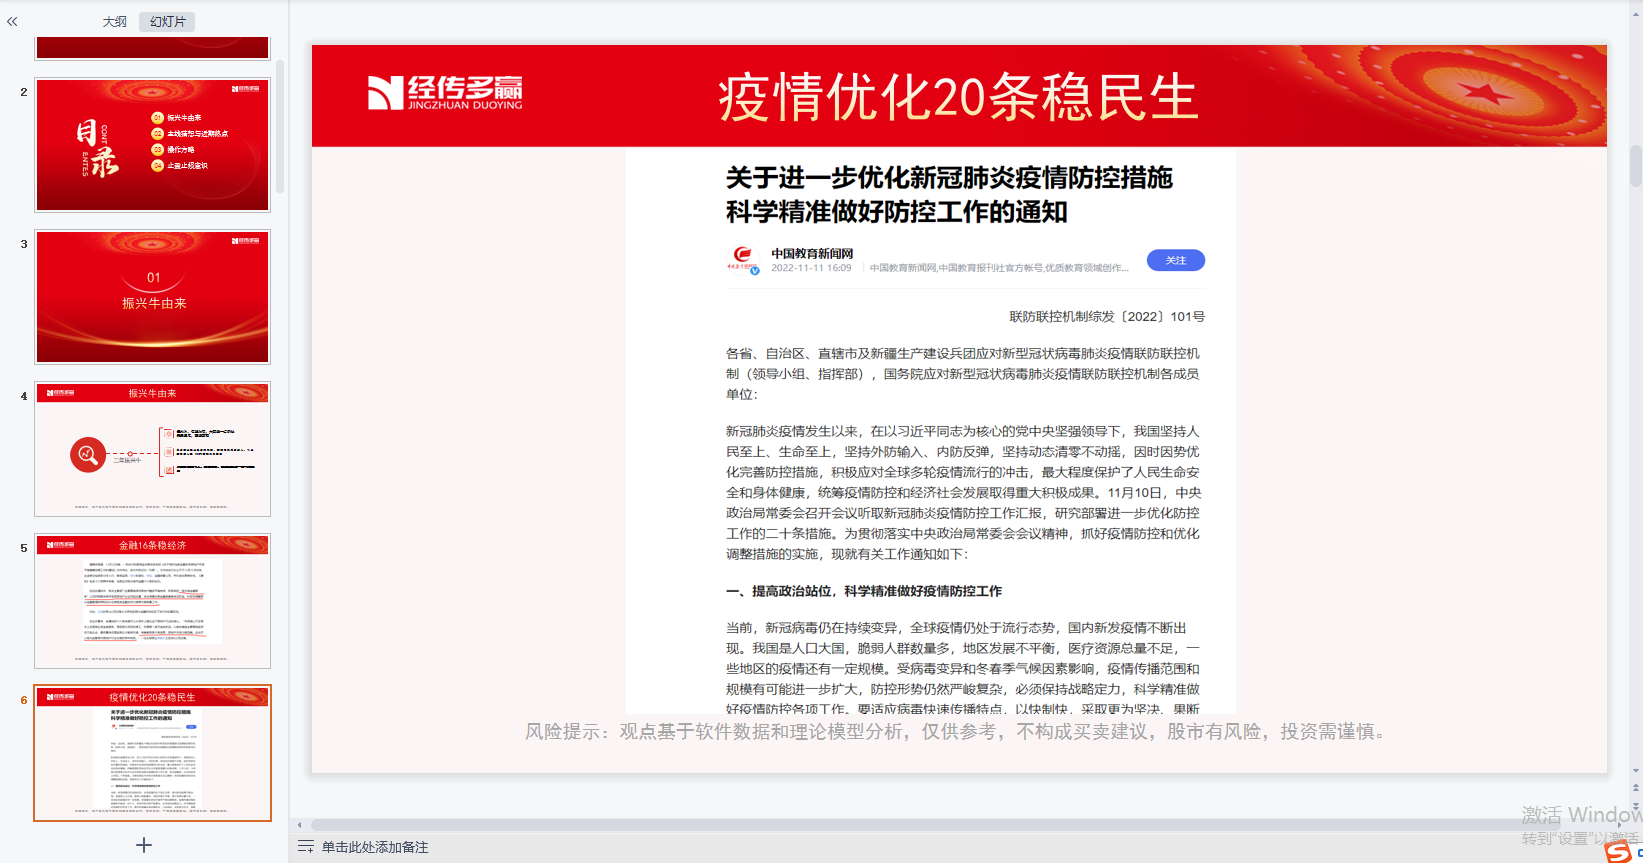1643x863 pixels.
Task: Click slide number 2 label in the panel
Action: click(24, 92)
